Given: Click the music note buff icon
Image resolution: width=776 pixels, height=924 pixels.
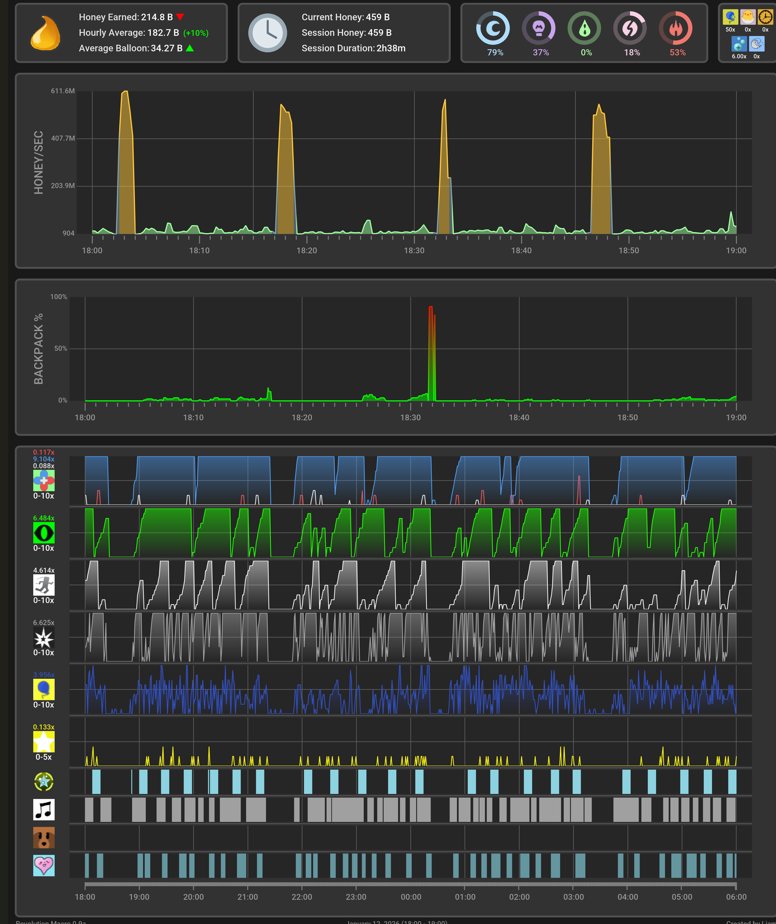Looking at the screenshot, I should [x=44, y=810].
